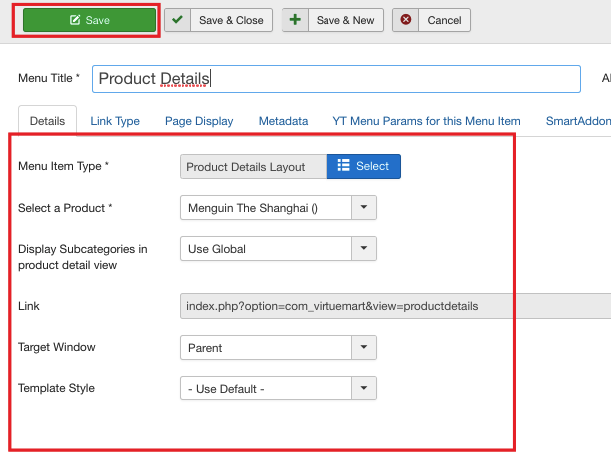Click the plus icon on Save & New
Viewport: 611px width, 465px height.
coord(296,20)
